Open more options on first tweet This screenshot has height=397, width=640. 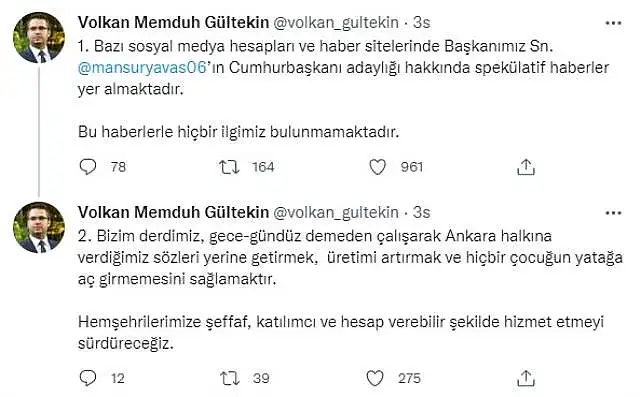point(613,23)
